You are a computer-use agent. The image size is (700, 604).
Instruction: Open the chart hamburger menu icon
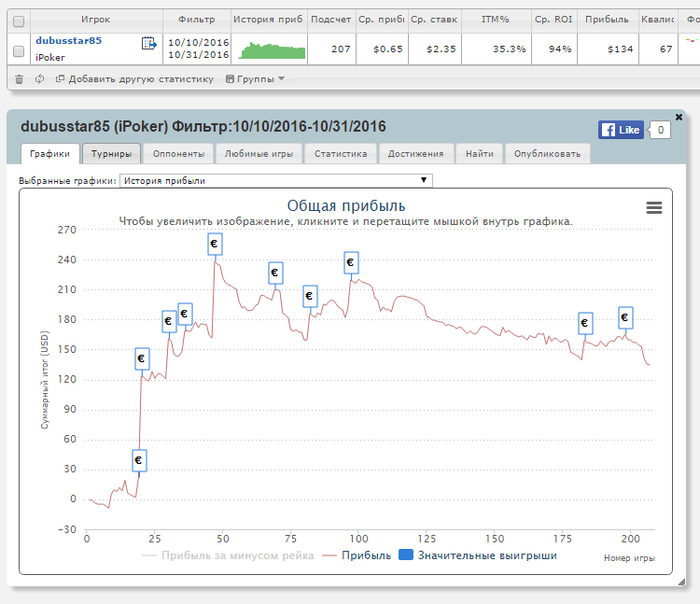click(654, 208)
